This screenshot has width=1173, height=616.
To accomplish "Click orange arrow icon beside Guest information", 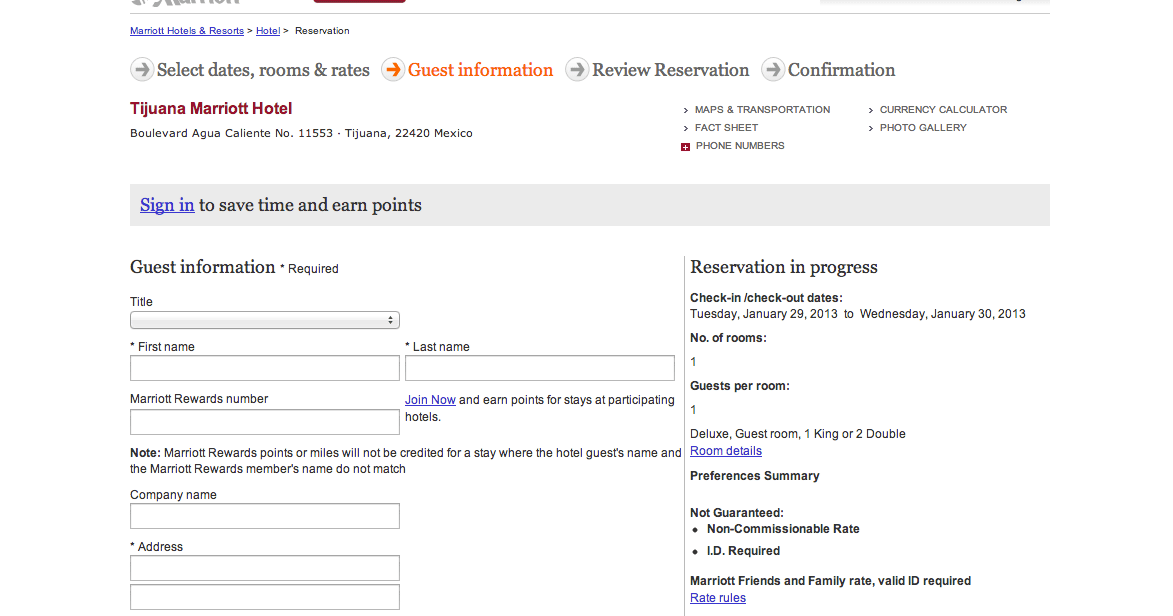I will tap(393, 70).
